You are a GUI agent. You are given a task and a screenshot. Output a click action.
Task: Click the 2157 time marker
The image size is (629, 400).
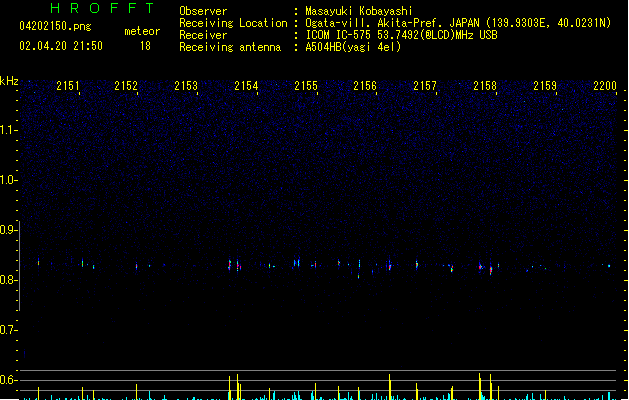425,86
